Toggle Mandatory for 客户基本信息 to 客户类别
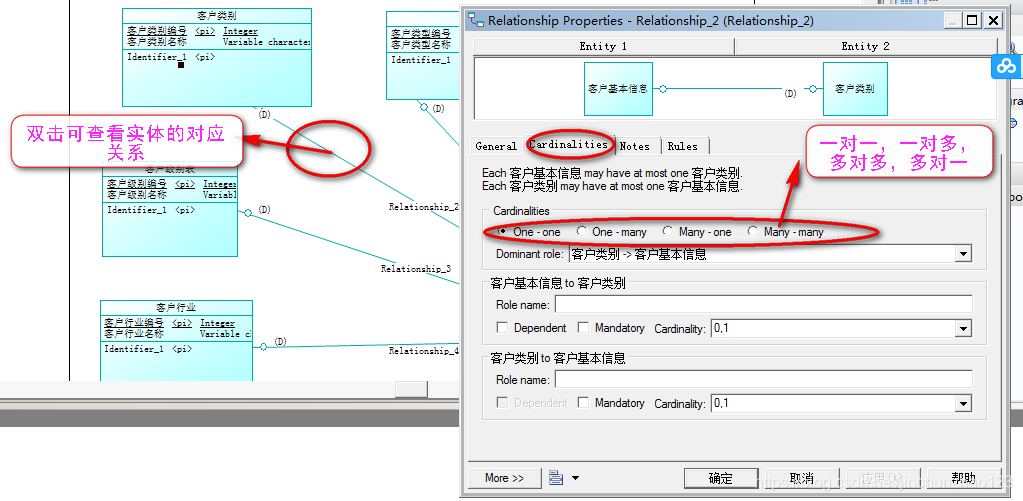This screenshot has height=501, width=1023. point(583,327)
